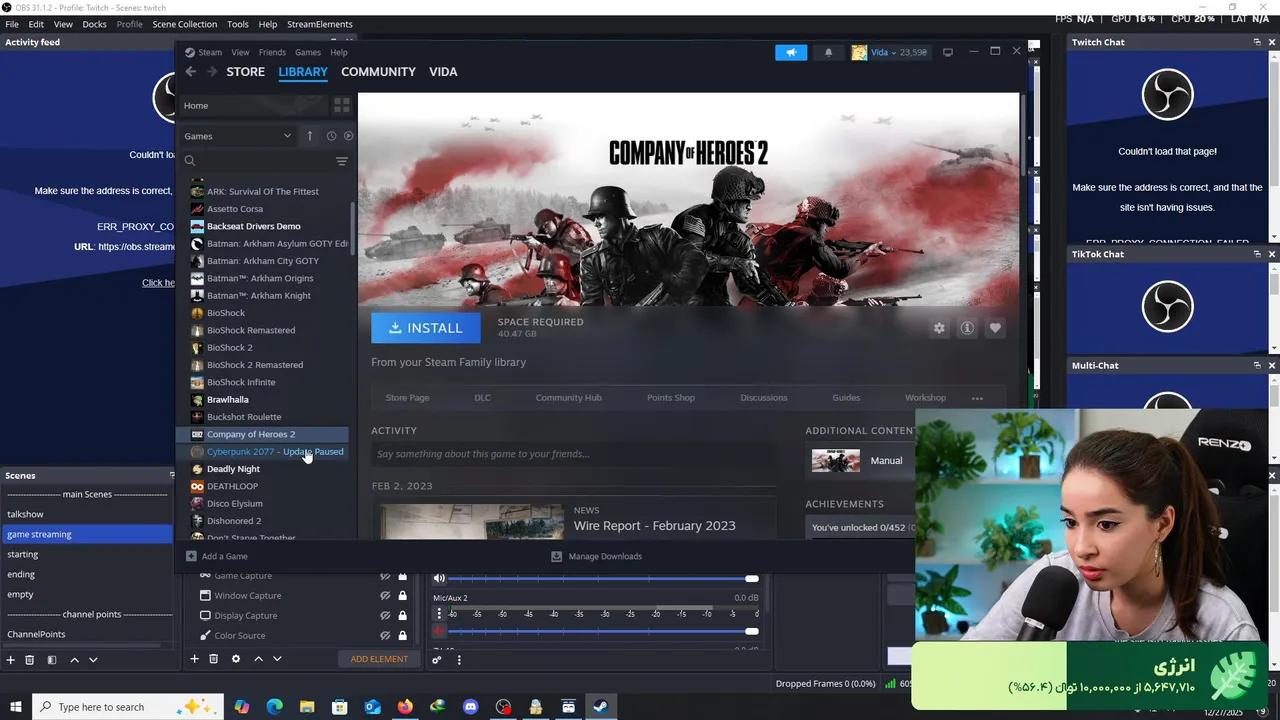The width and height of the screenshot is (1280, 720).
Task: Switch to Steam STORE tab
Action: (x=245, y=72)
